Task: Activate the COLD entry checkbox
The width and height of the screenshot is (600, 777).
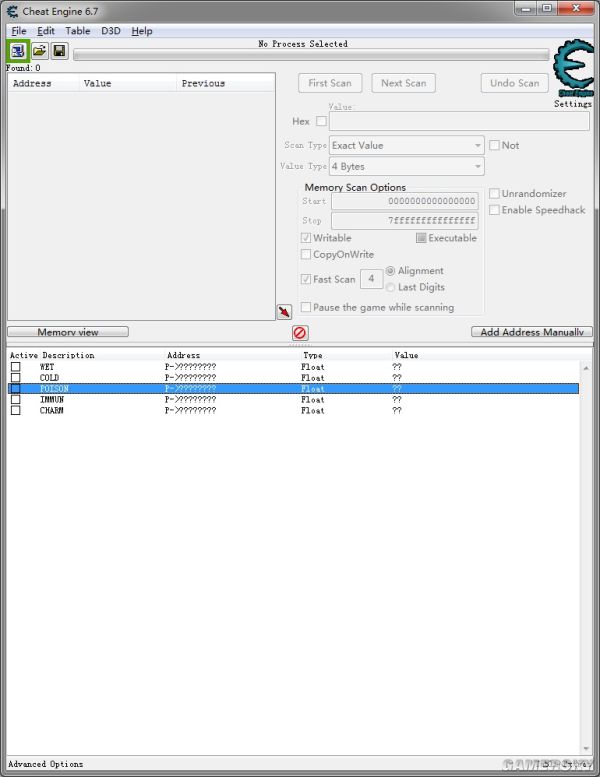Action: point(16,378)
